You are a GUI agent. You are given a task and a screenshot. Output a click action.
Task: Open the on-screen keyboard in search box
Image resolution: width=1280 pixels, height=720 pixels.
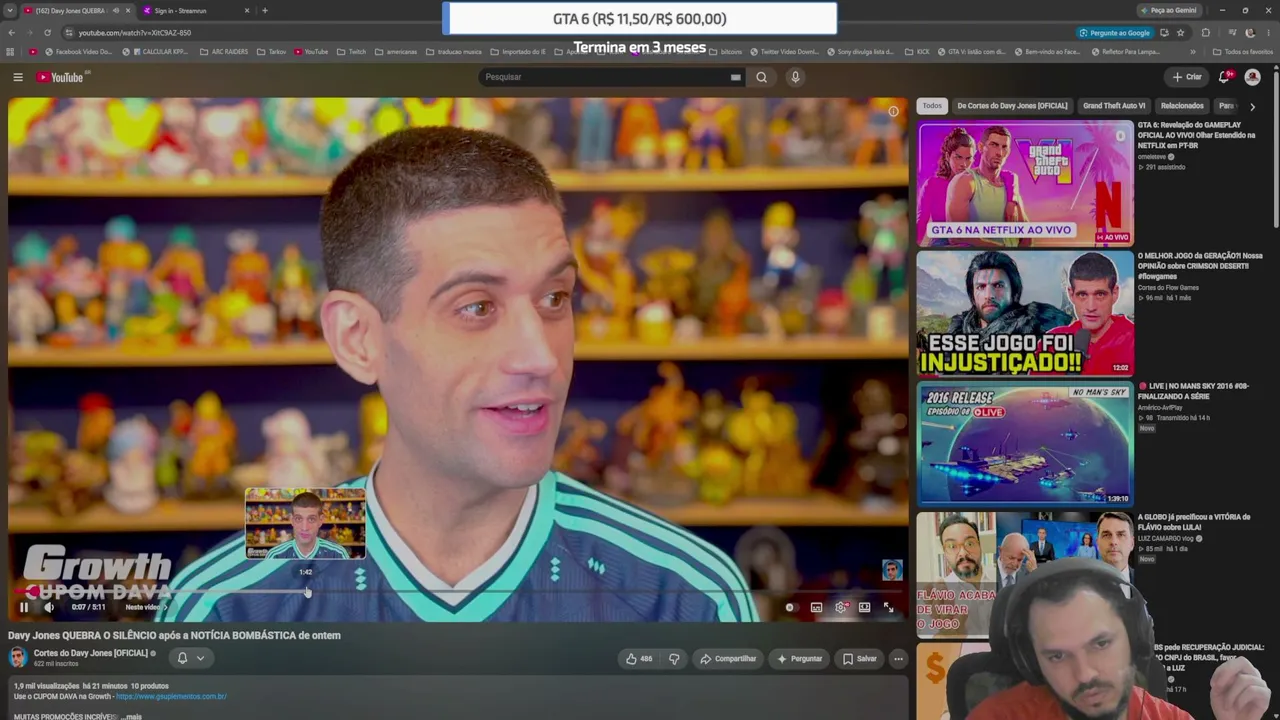click(x=735, y=77)
